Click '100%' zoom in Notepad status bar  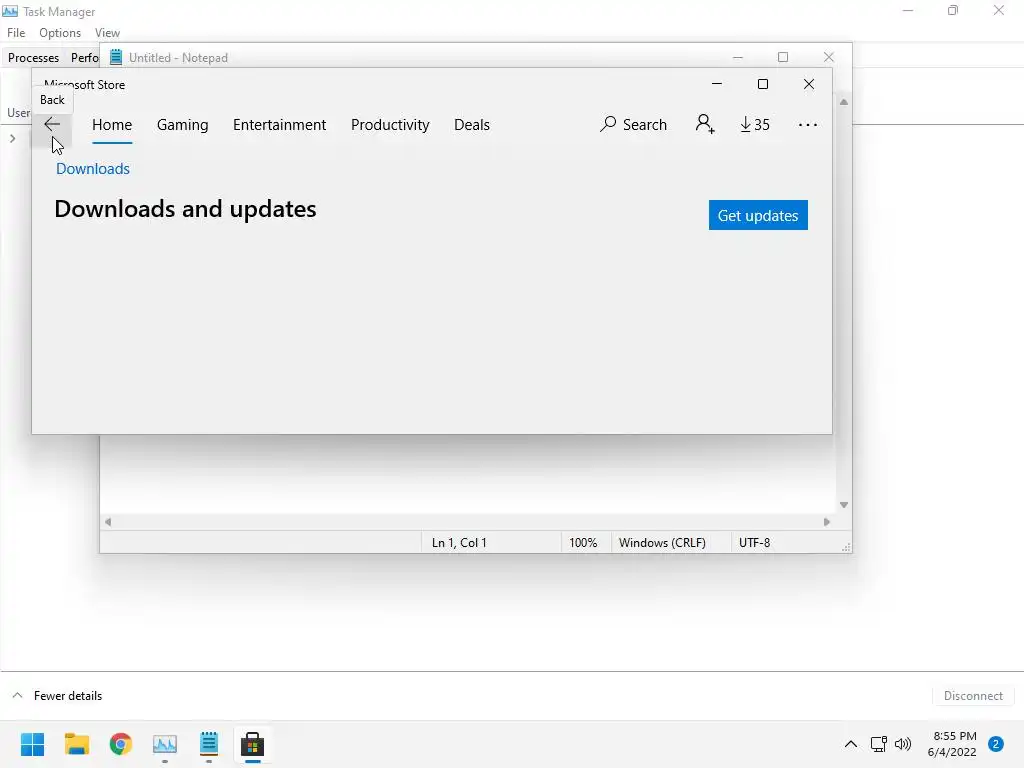click(x=583, y=543)
